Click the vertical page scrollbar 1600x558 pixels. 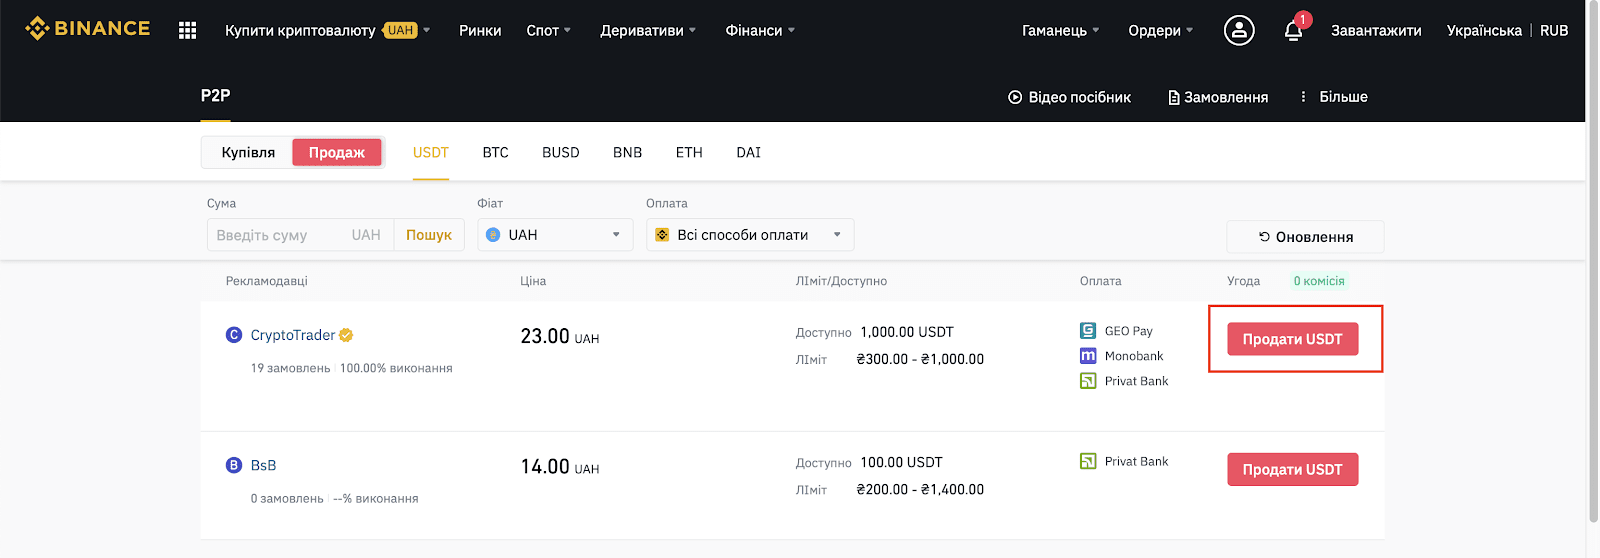[1593, 260]
